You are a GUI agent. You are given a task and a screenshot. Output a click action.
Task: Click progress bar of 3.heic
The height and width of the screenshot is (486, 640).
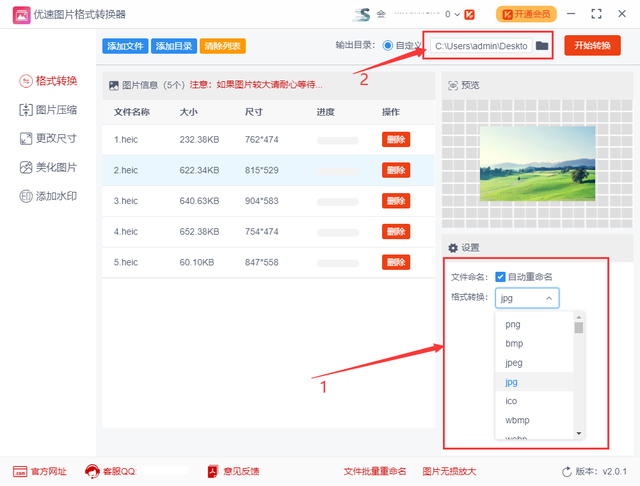coord(338,202)
